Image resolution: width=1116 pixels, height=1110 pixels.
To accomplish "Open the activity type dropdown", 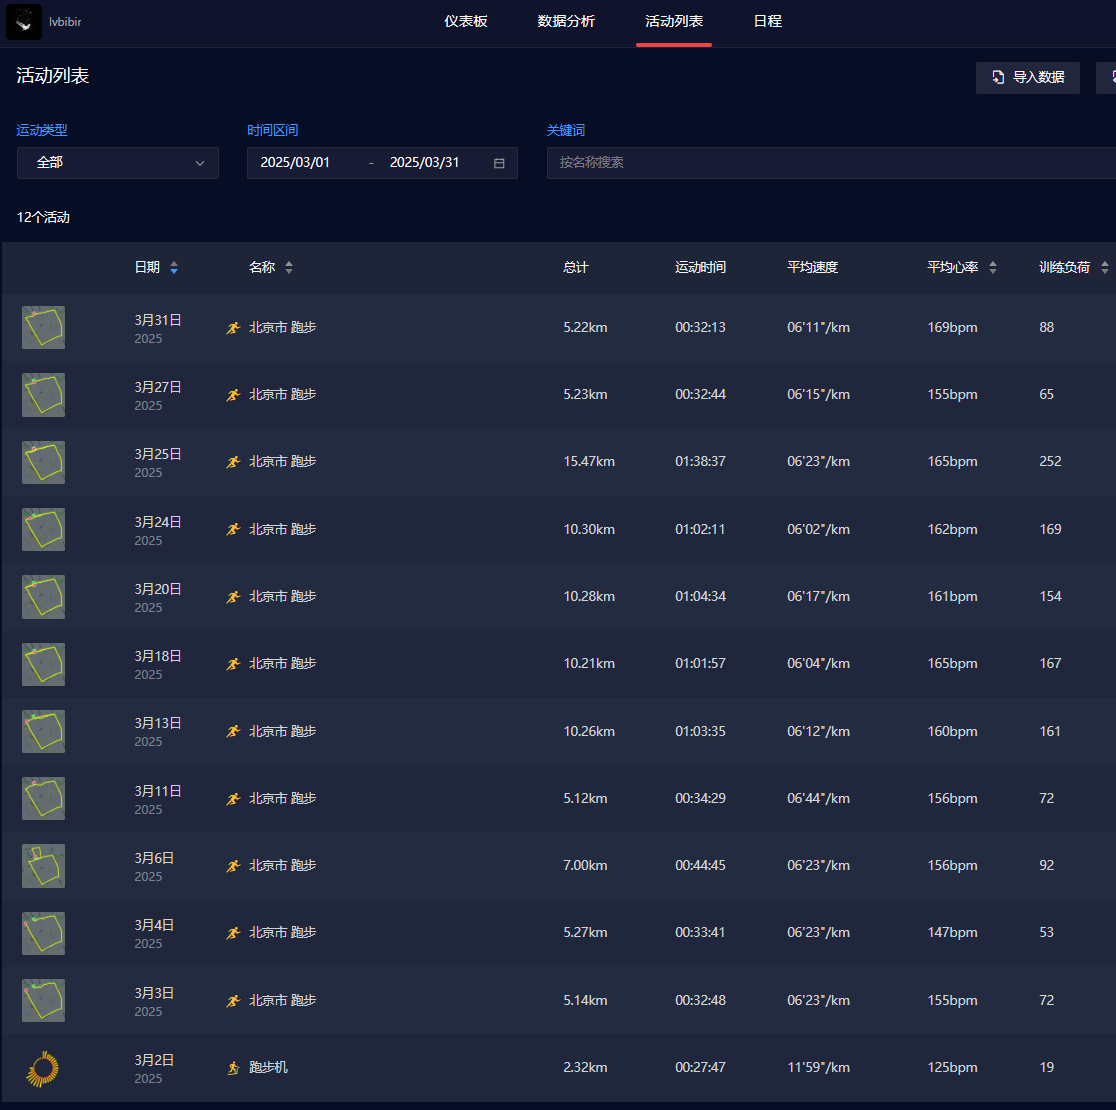I will point(118,163).
